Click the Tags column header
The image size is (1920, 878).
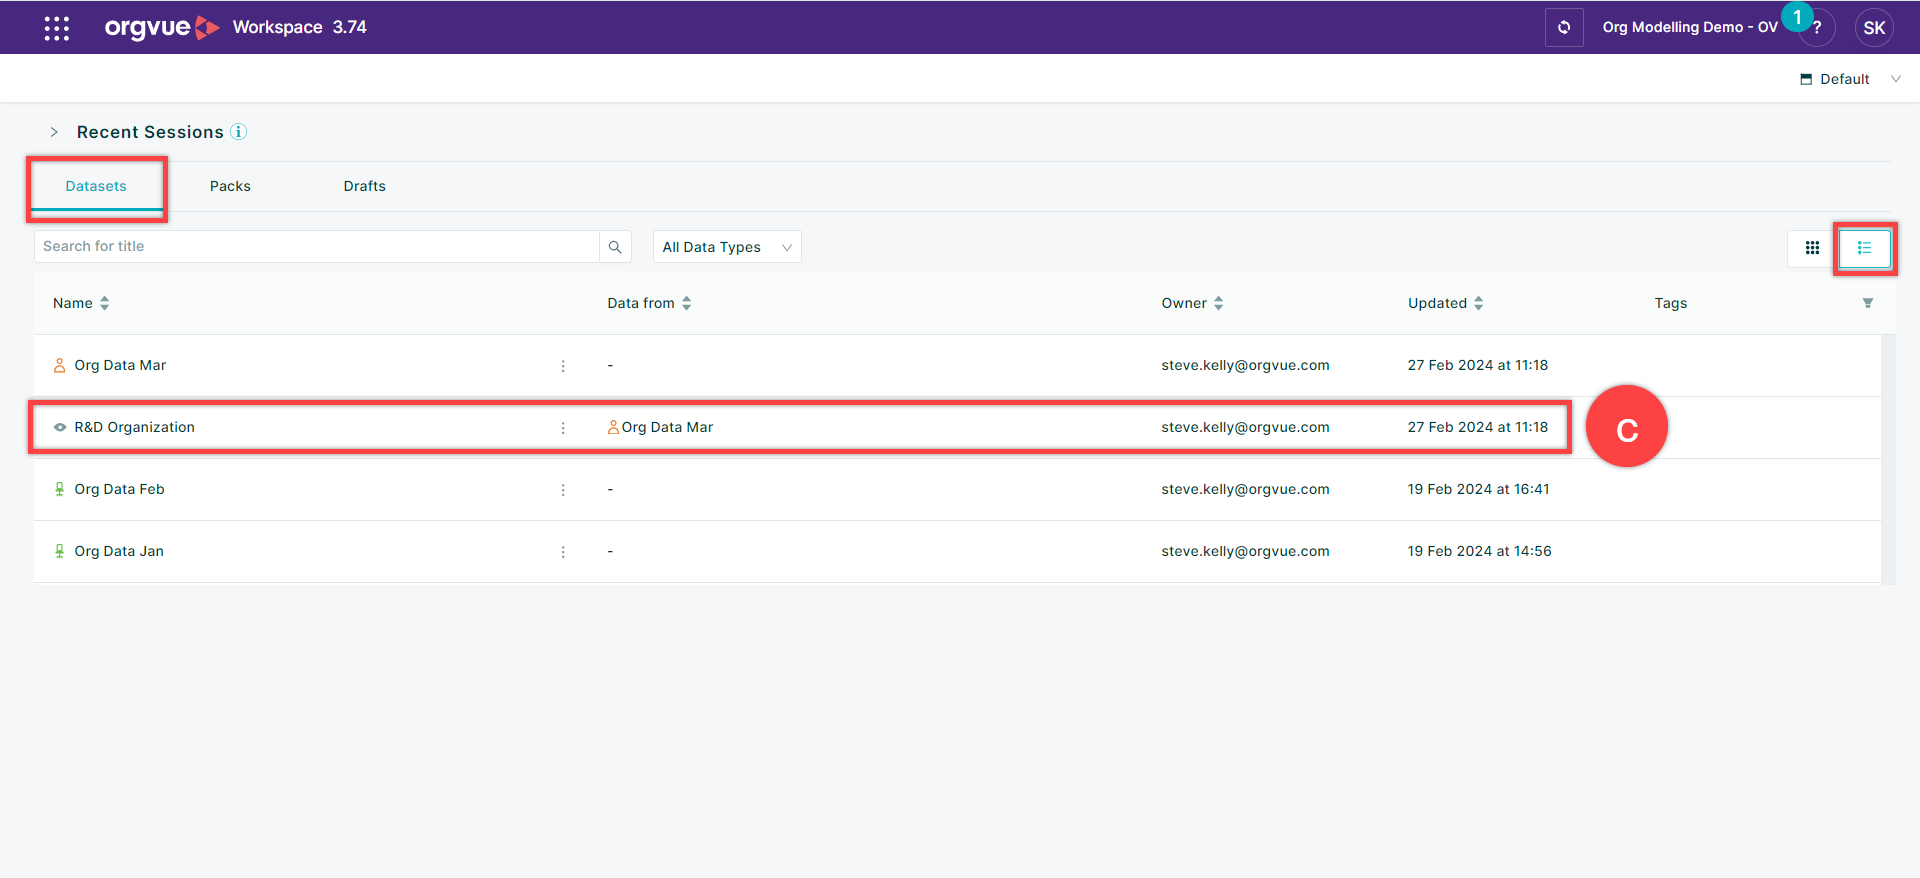pyautogui.click(x=1670, y=303)
